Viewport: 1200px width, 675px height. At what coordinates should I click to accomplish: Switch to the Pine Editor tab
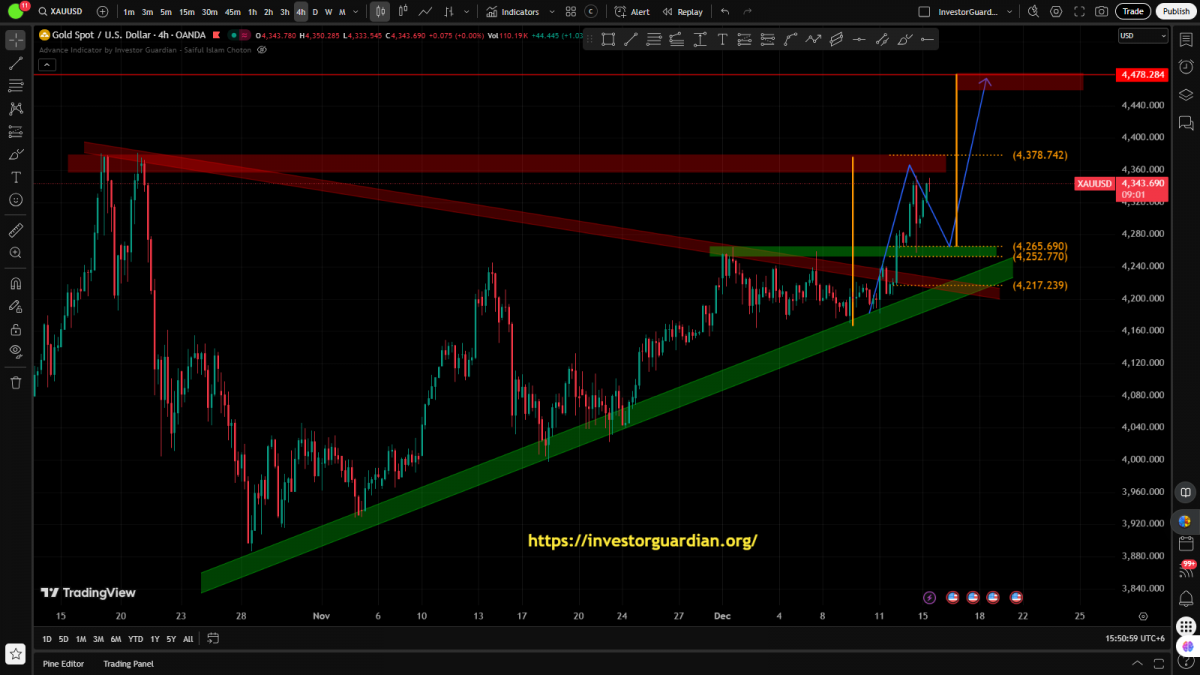coord(63,663)
